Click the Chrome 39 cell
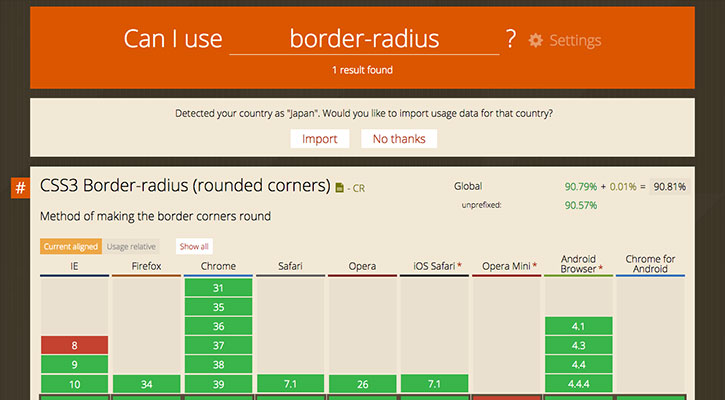This screenshot has height=400, width=725. tap(218, 384)
